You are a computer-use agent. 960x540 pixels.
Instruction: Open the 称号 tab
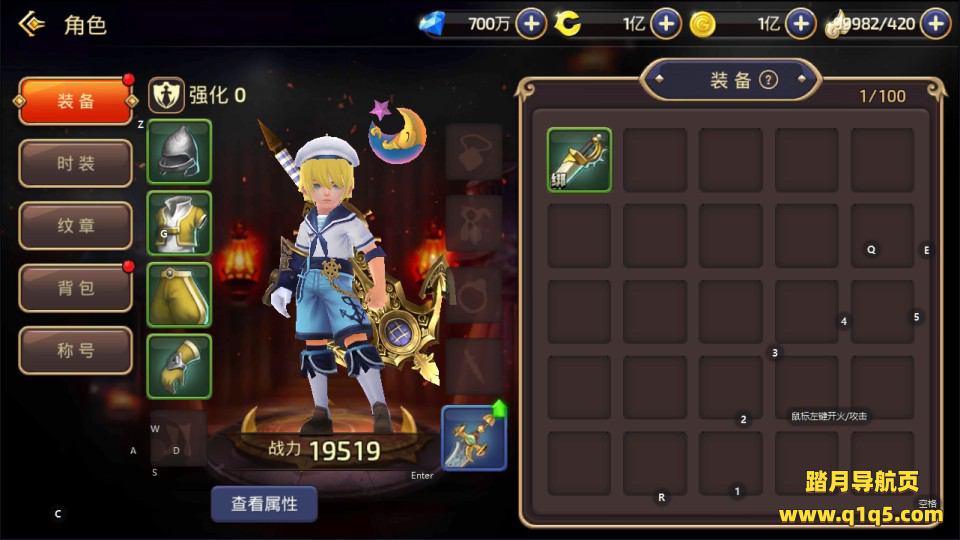tap(75, 350)
